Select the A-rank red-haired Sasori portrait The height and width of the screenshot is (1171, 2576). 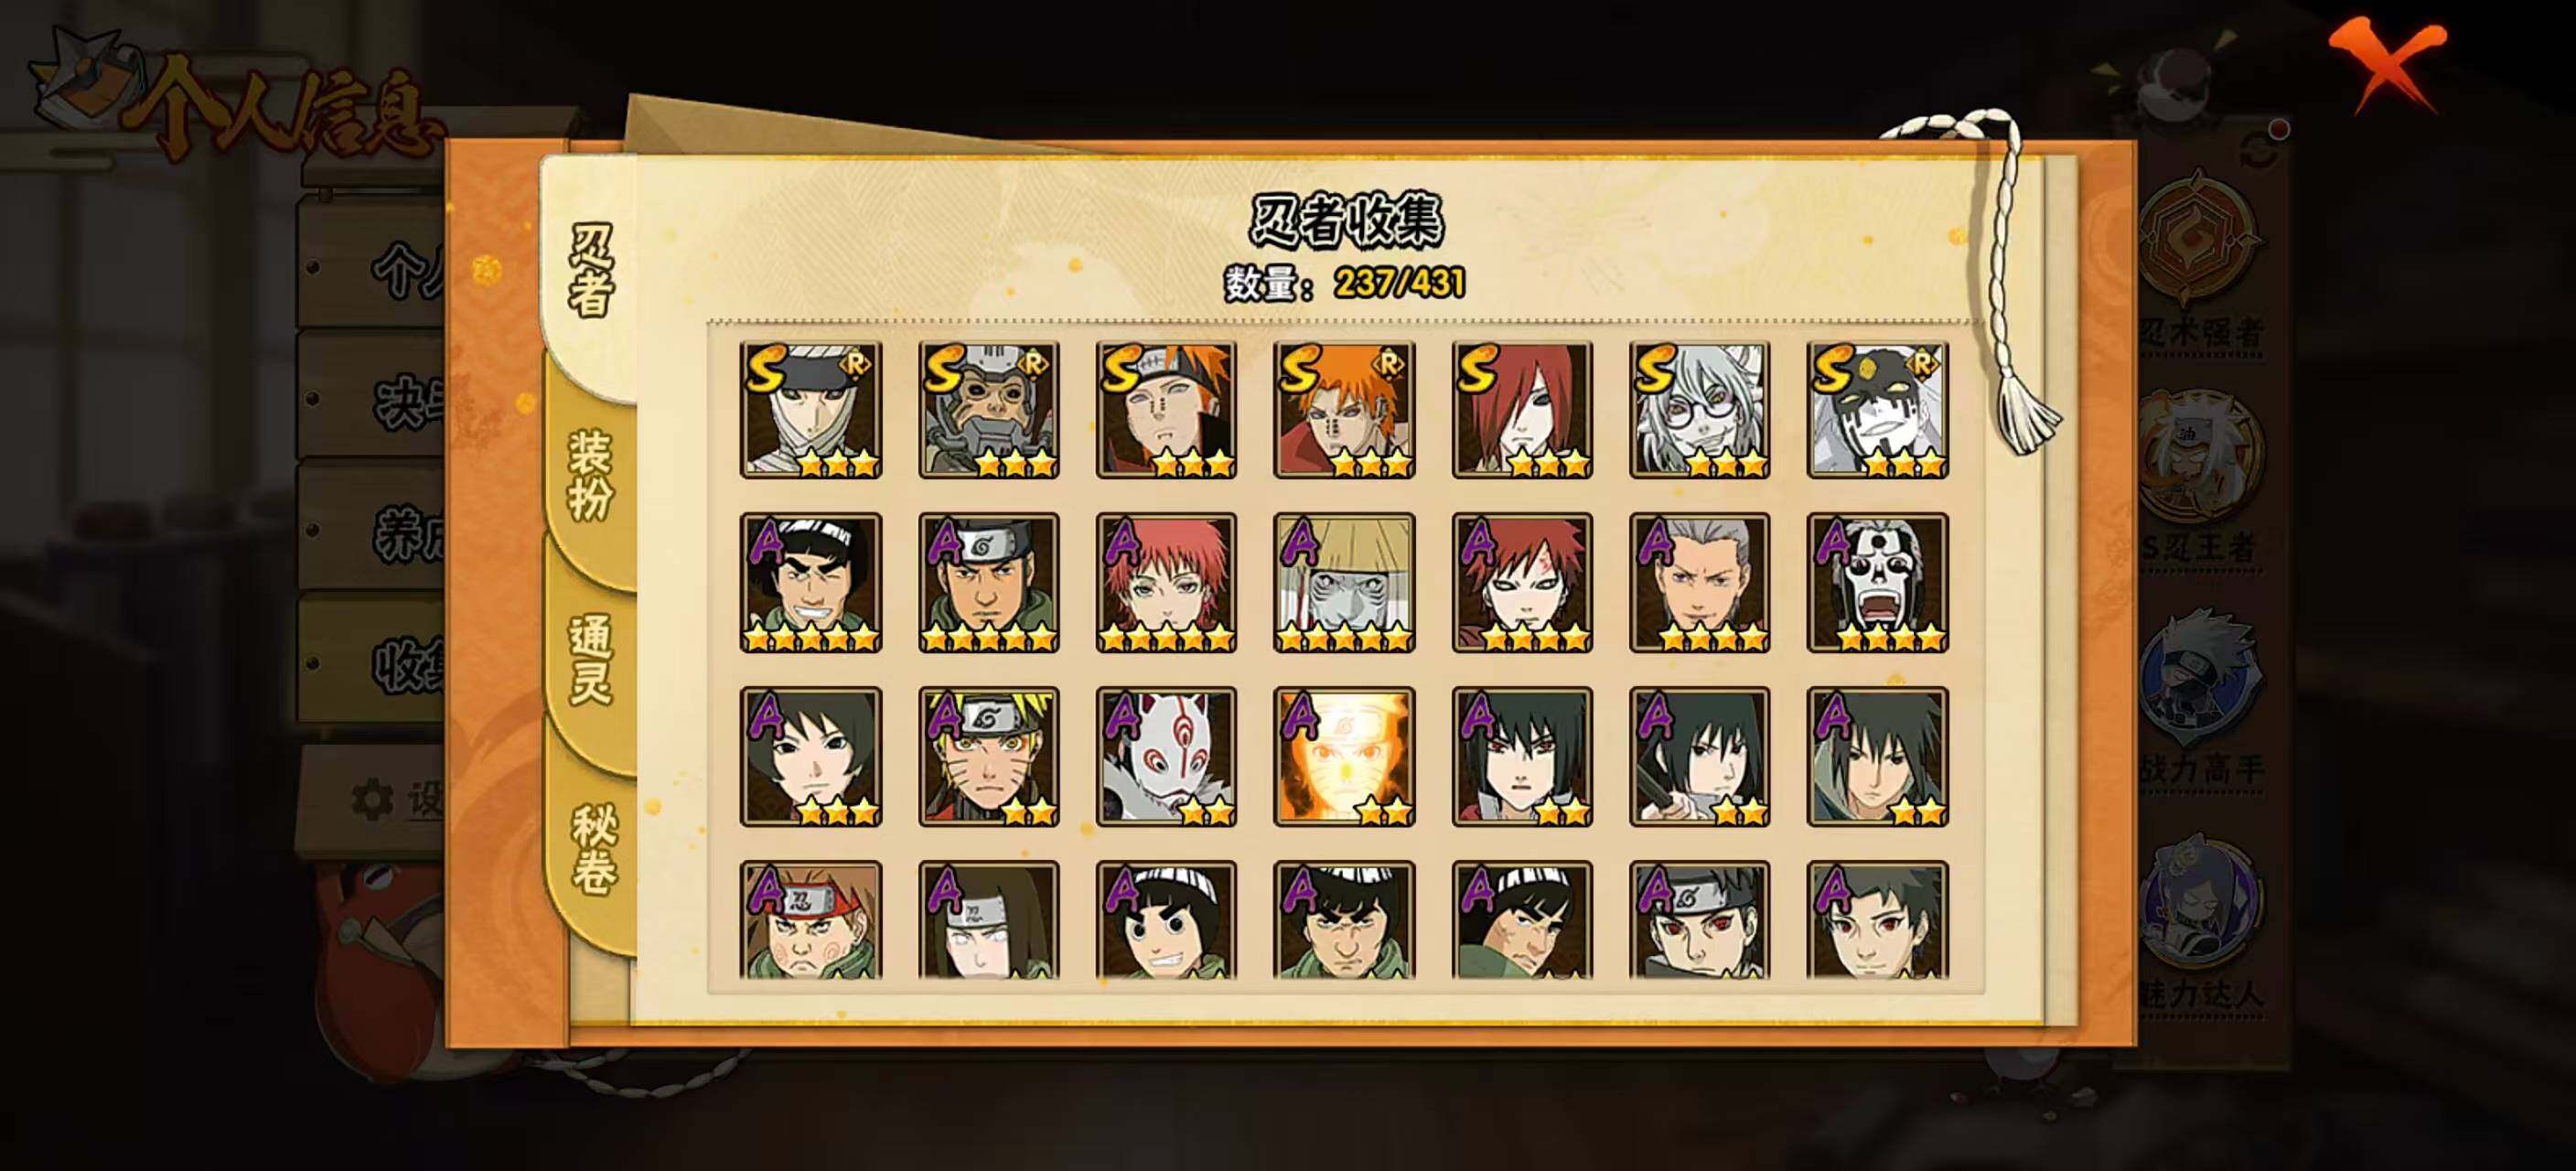pyautogui.click(x=1166, y=583)
